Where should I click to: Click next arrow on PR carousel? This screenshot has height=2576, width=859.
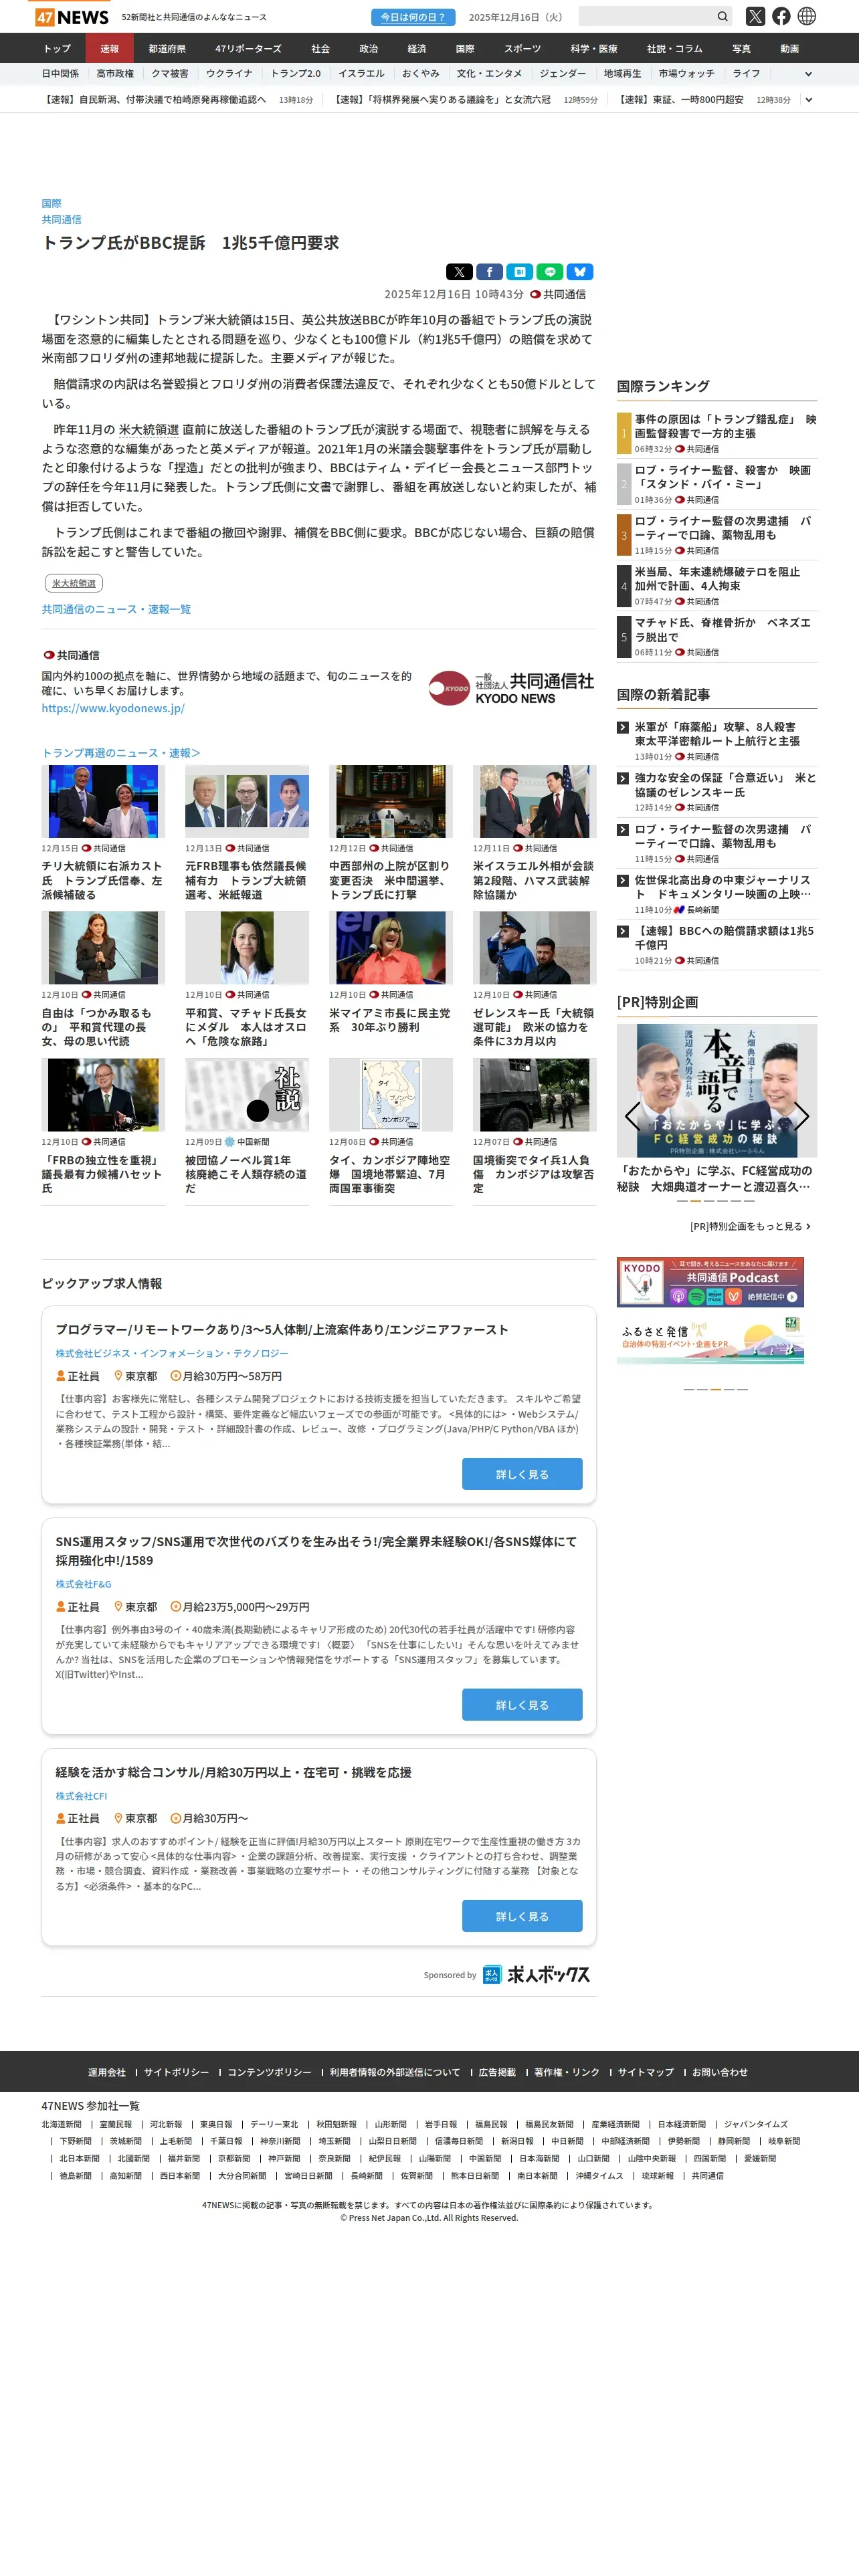pyautogui.click(x=802, y=1116)
